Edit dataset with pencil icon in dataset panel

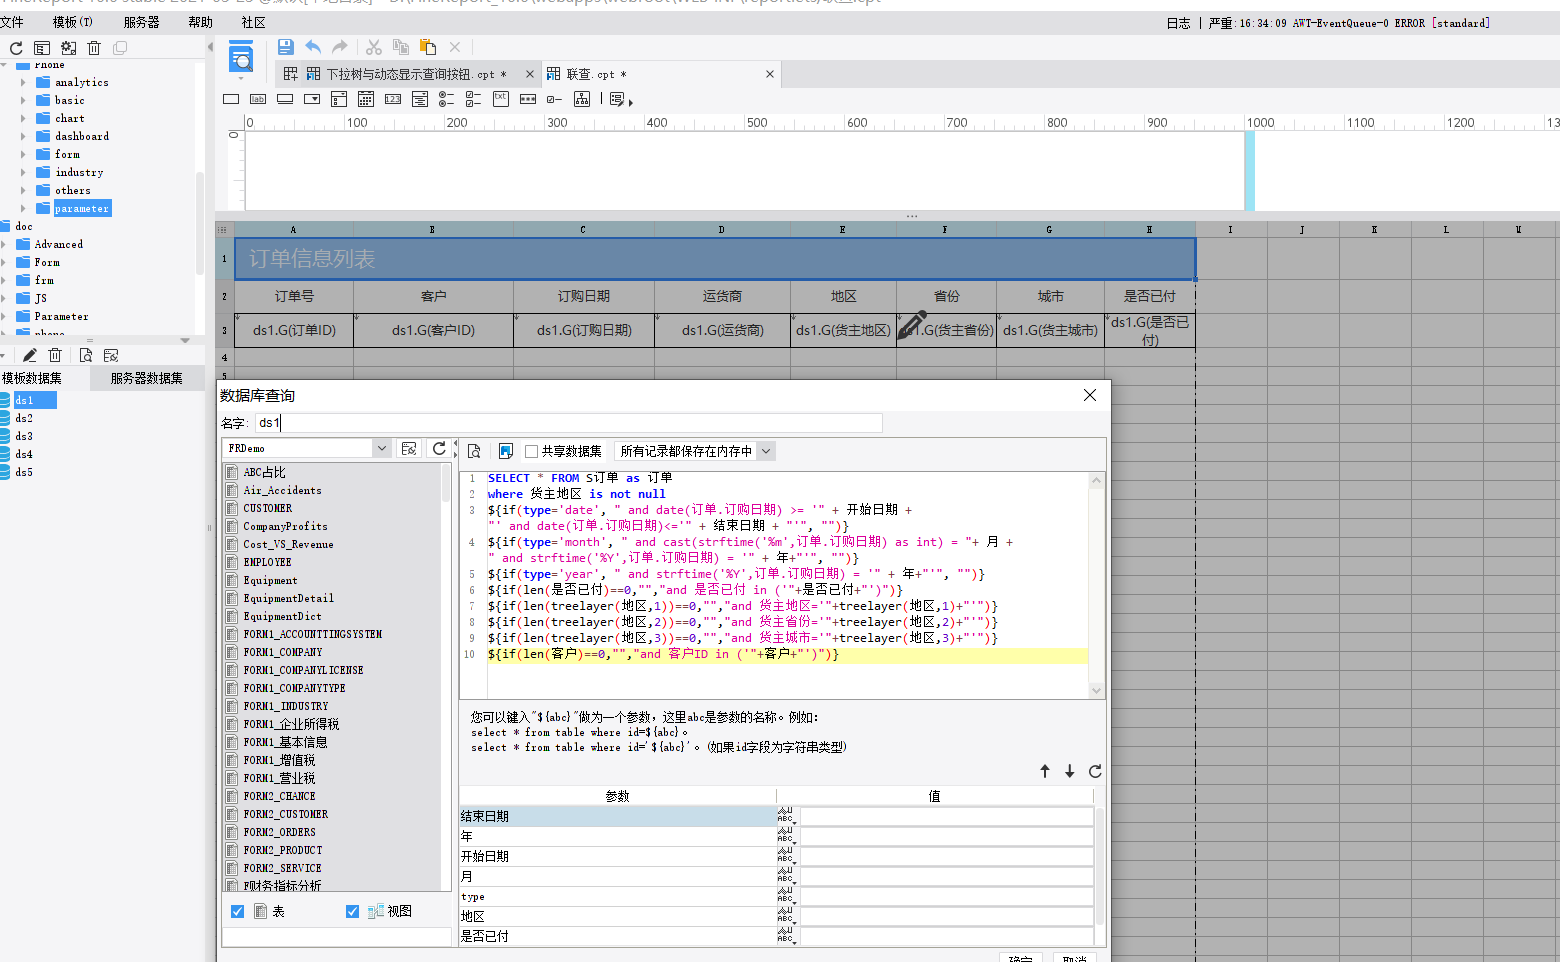(x=30, y=355)
